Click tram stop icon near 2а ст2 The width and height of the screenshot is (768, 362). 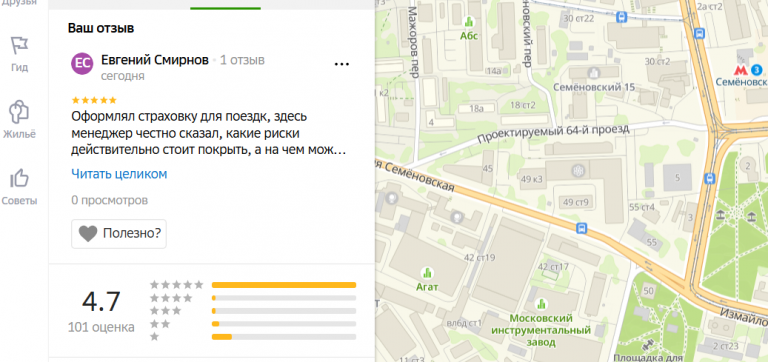click(698, 33)
